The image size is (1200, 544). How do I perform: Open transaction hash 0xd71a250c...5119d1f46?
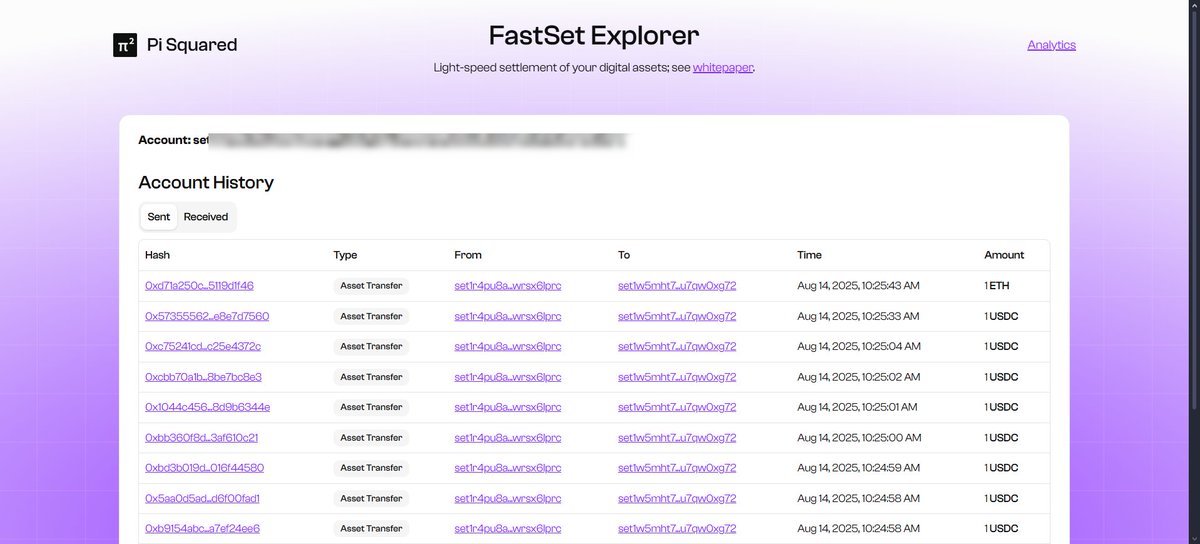tap(199, 286)
